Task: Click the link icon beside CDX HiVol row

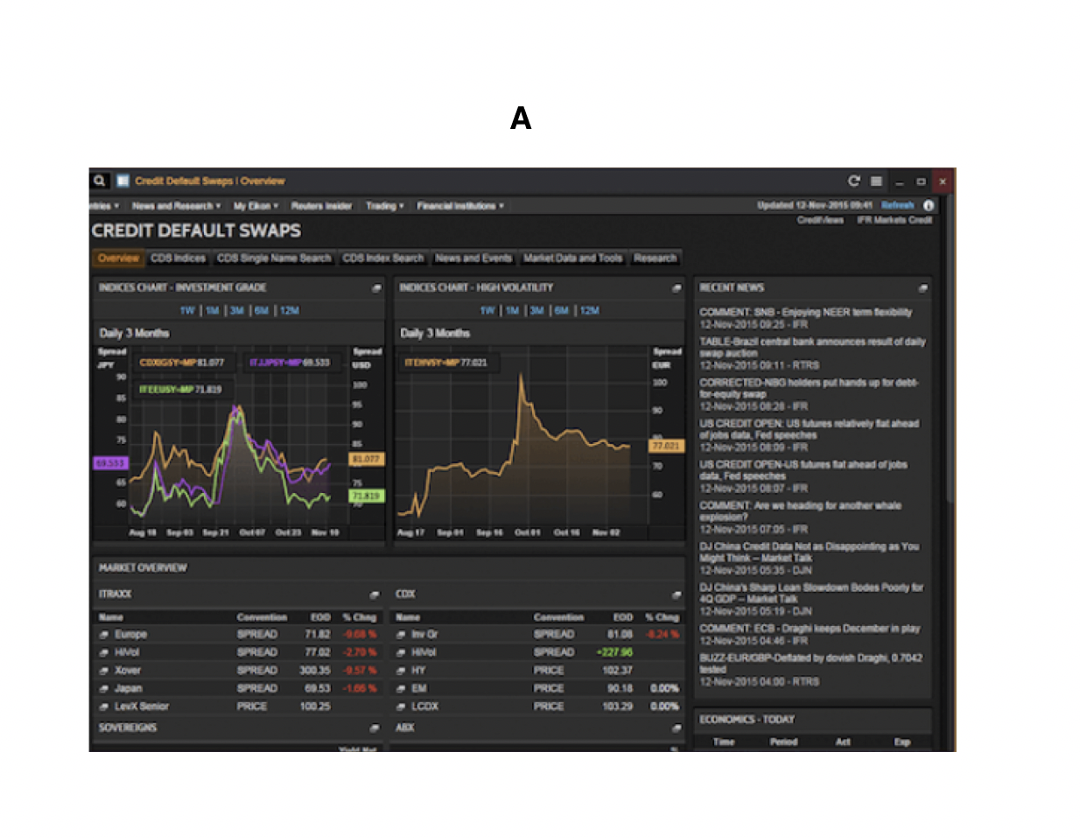Action: (x=401, y=652)
